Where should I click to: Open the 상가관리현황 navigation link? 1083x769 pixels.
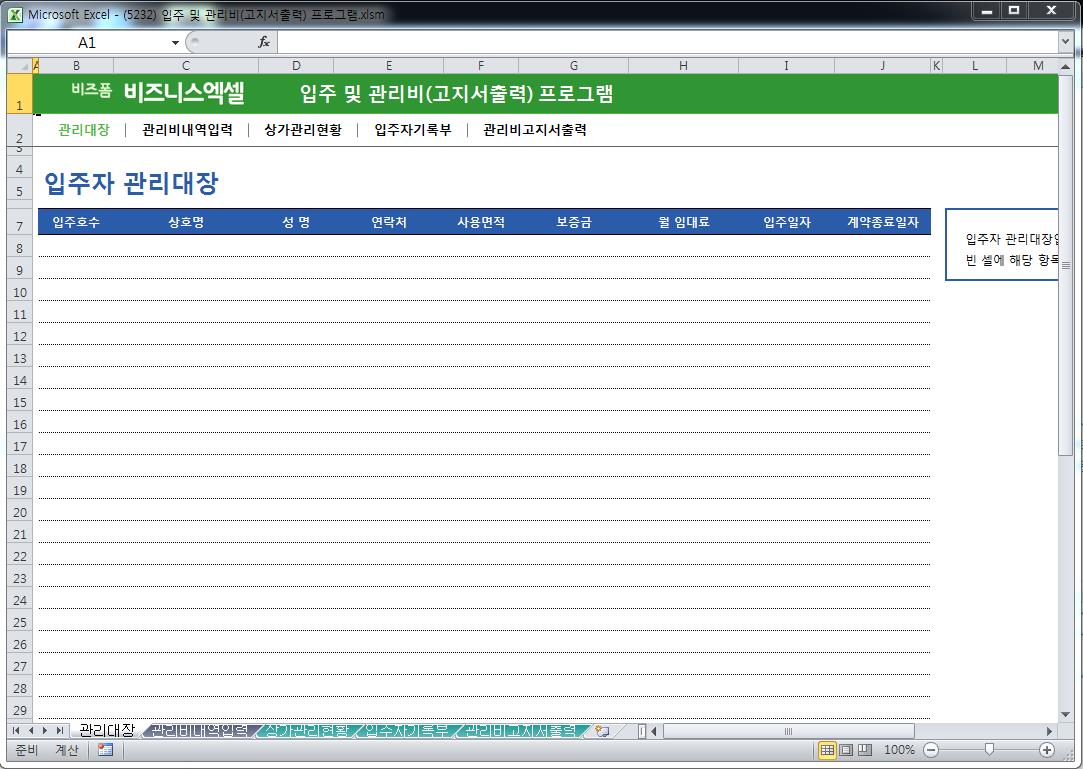point(303,130)
